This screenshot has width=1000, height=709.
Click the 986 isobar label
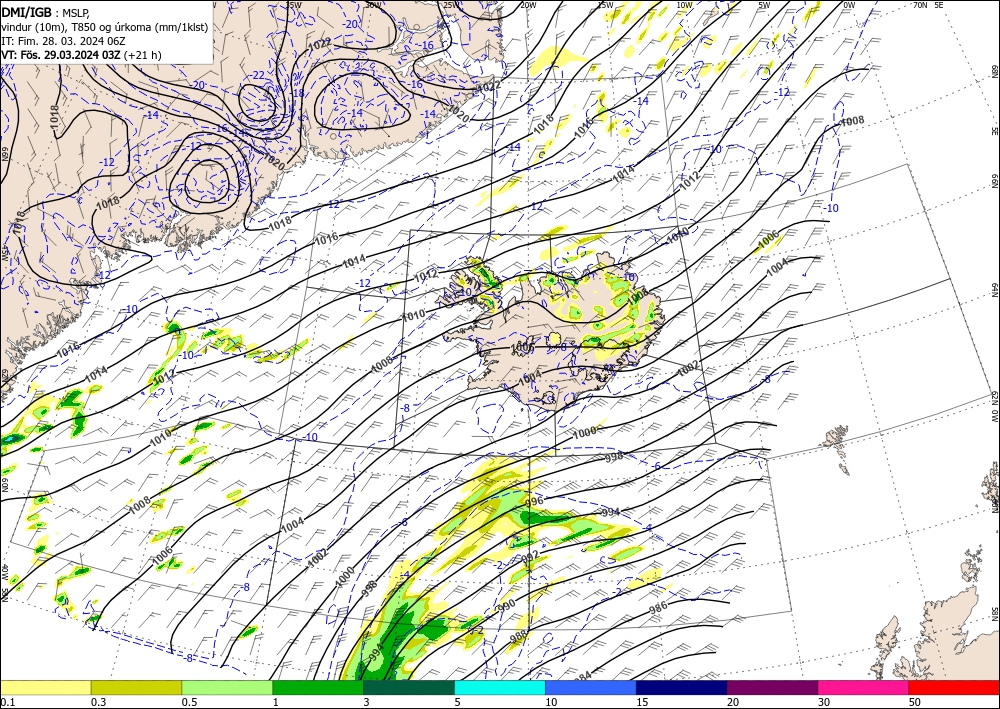pos(658,608)
